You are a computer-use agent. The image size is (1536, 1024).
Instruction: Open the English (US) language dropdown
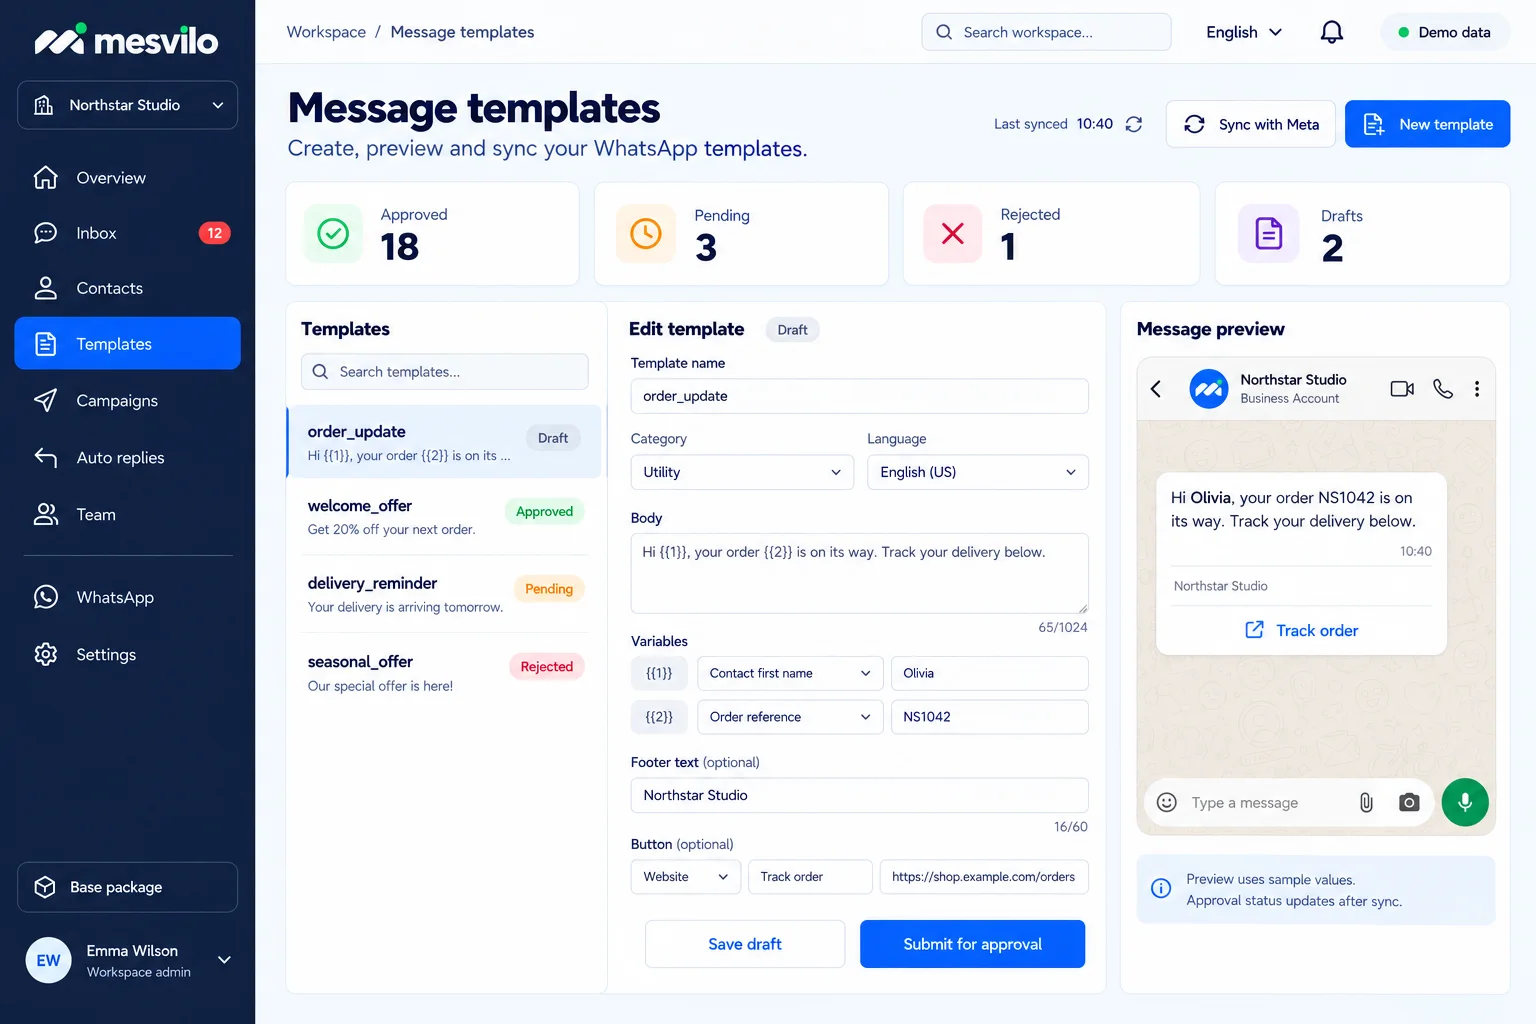(977, 472)
